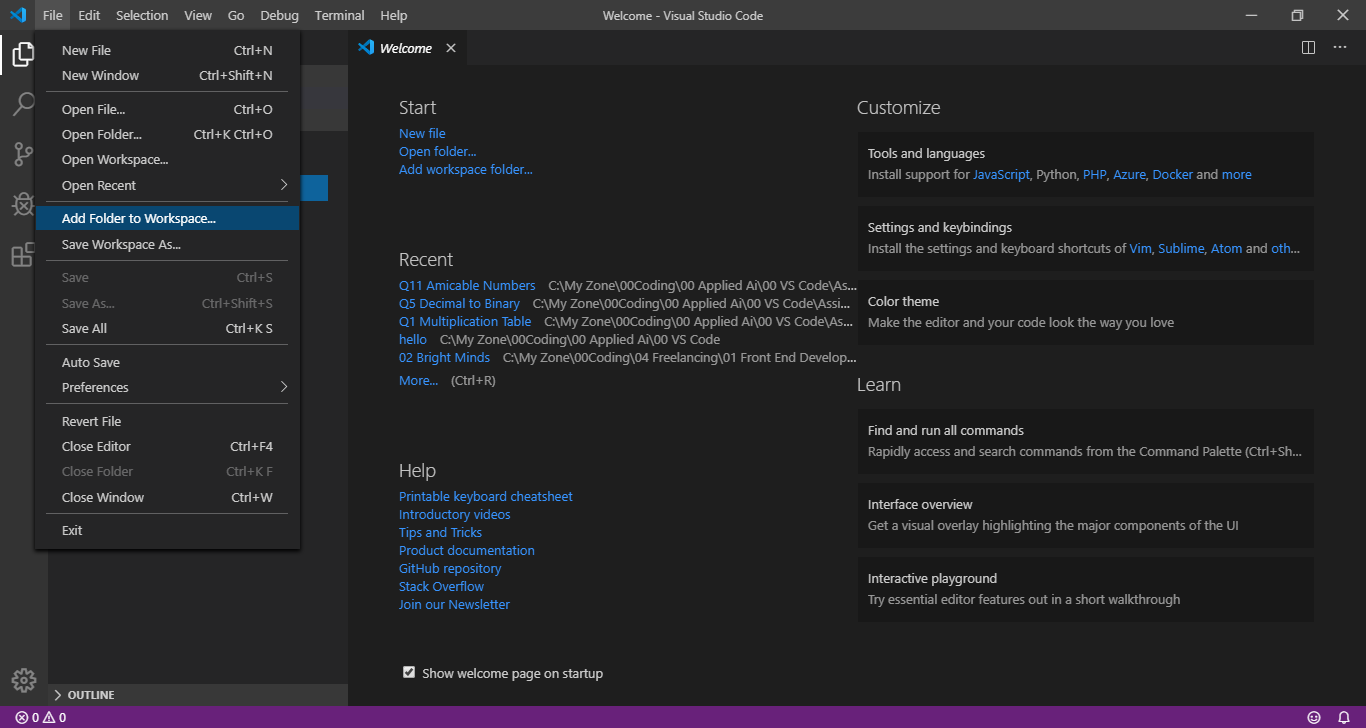Toggle Show welcome page on startup
This screenshot has height=728, width=1366.
point(409,672)
